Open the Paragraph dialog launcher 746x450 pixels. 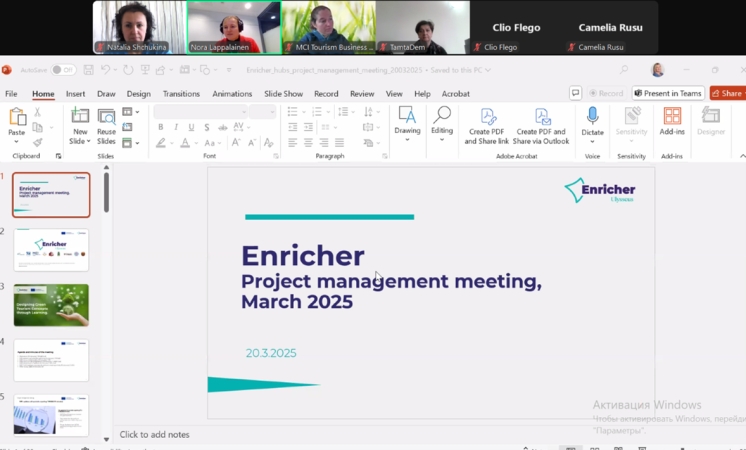(384, 156)
